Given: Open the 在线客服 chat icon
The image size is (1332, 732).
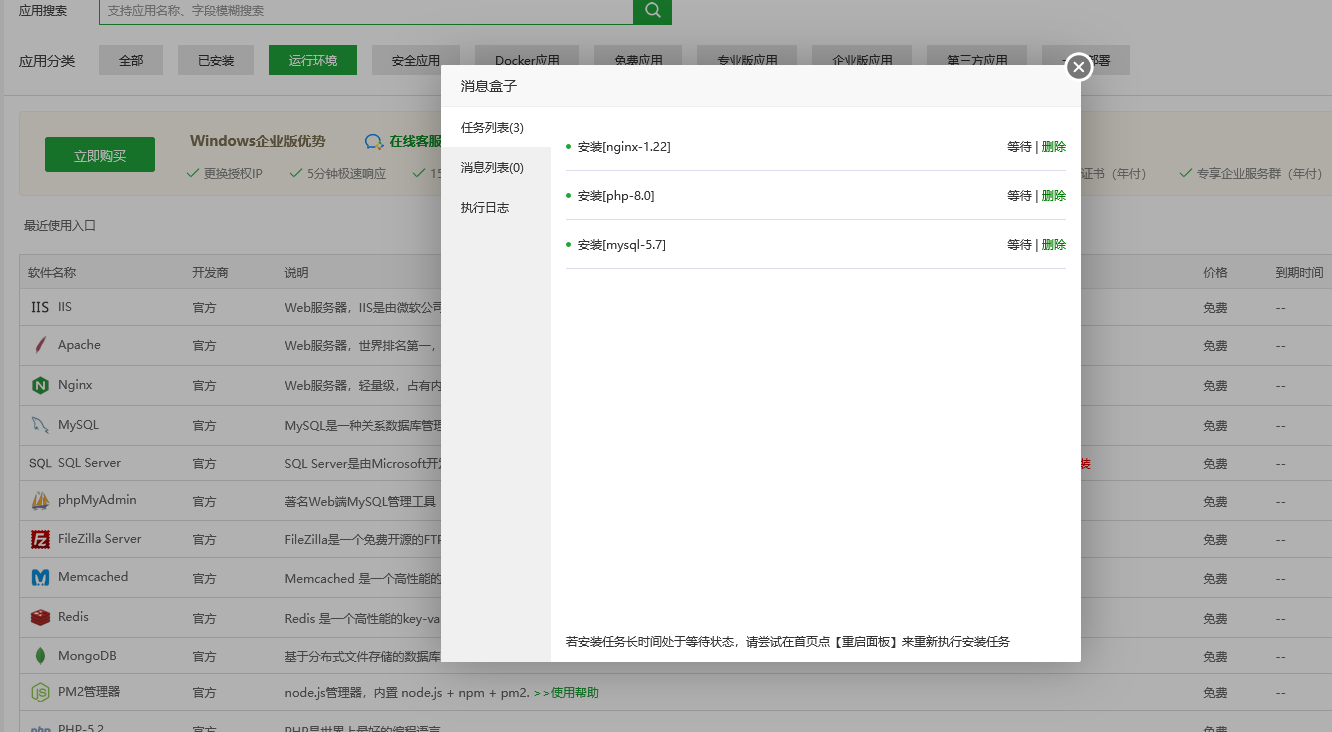Looking at the screenshot, I should tap(374, 141).
